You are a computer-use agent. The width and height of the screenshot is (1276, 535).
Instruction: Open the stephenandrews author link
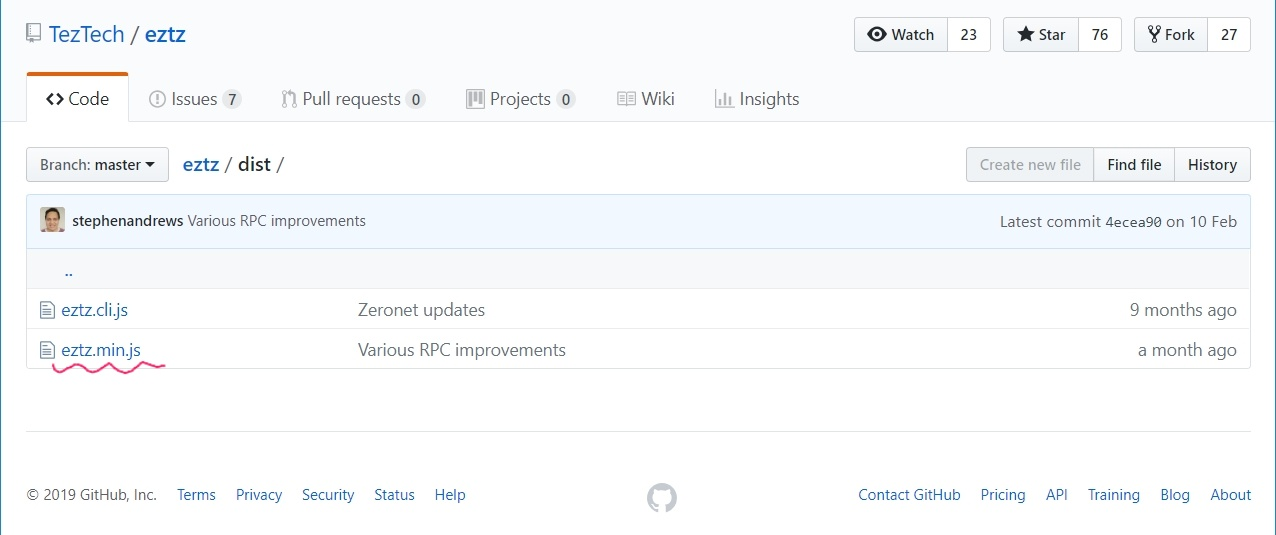point(128,221)
